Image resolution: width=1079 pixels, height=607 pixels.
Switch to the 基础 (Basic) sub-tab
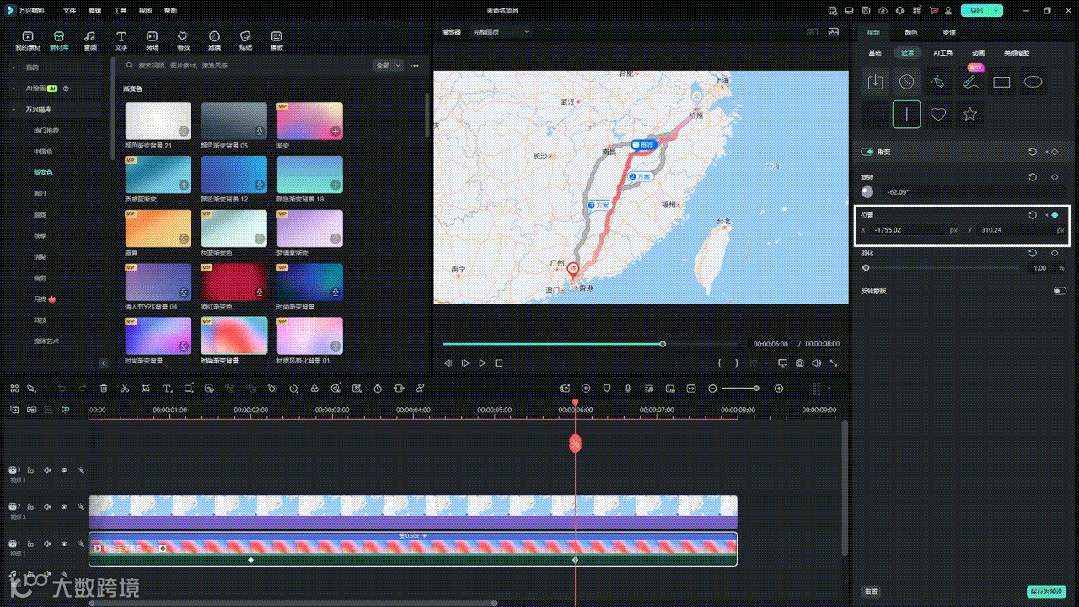point(875,53)
